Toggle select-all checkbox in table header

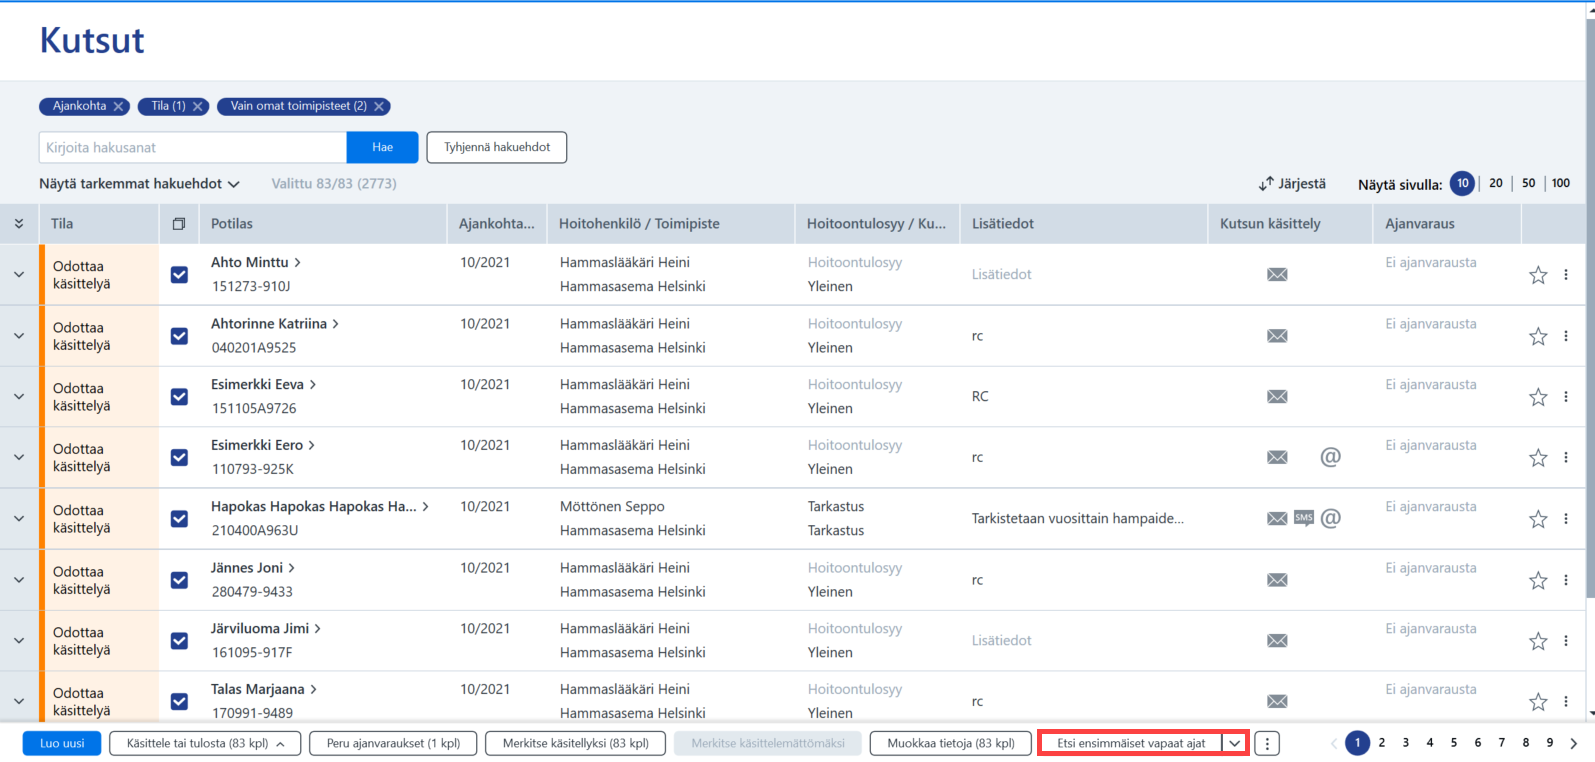tap(179, 224)
